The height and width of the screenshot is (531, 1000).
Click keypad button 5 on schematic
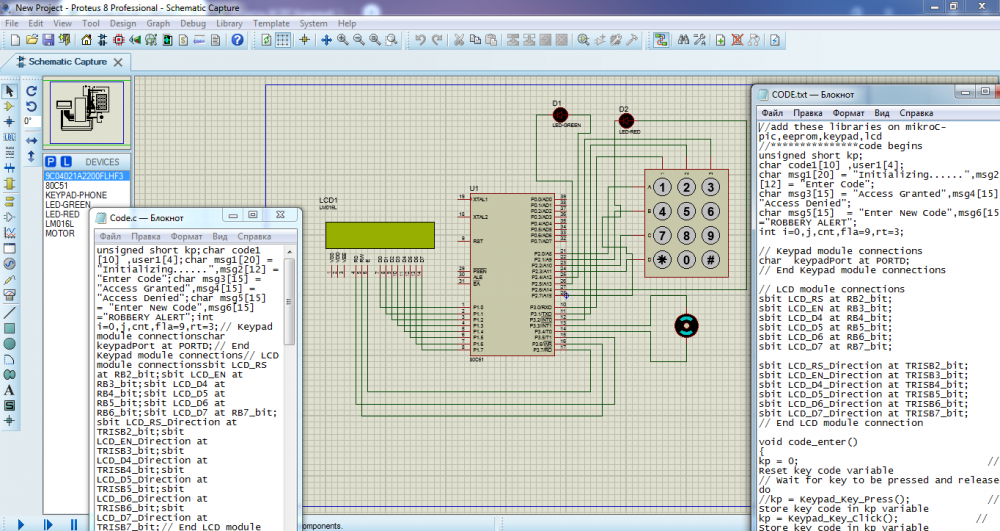pyautogui.click(x=687, y=212)
